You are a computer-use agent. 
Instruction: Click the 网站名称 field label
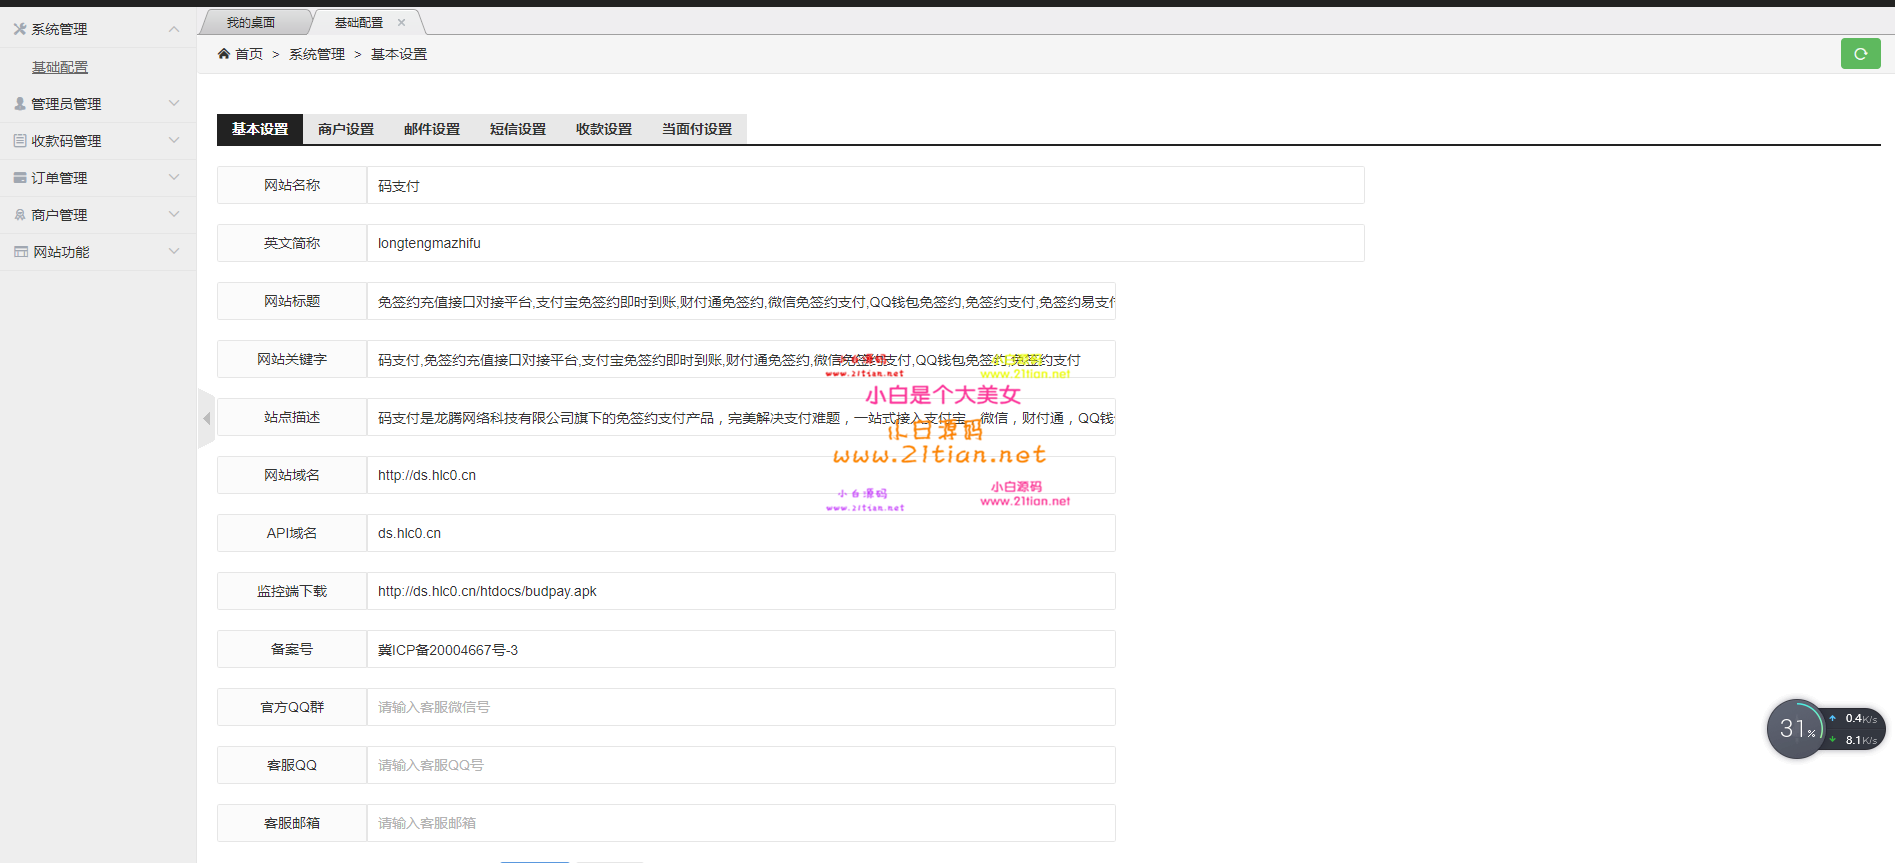click(292, 185)
